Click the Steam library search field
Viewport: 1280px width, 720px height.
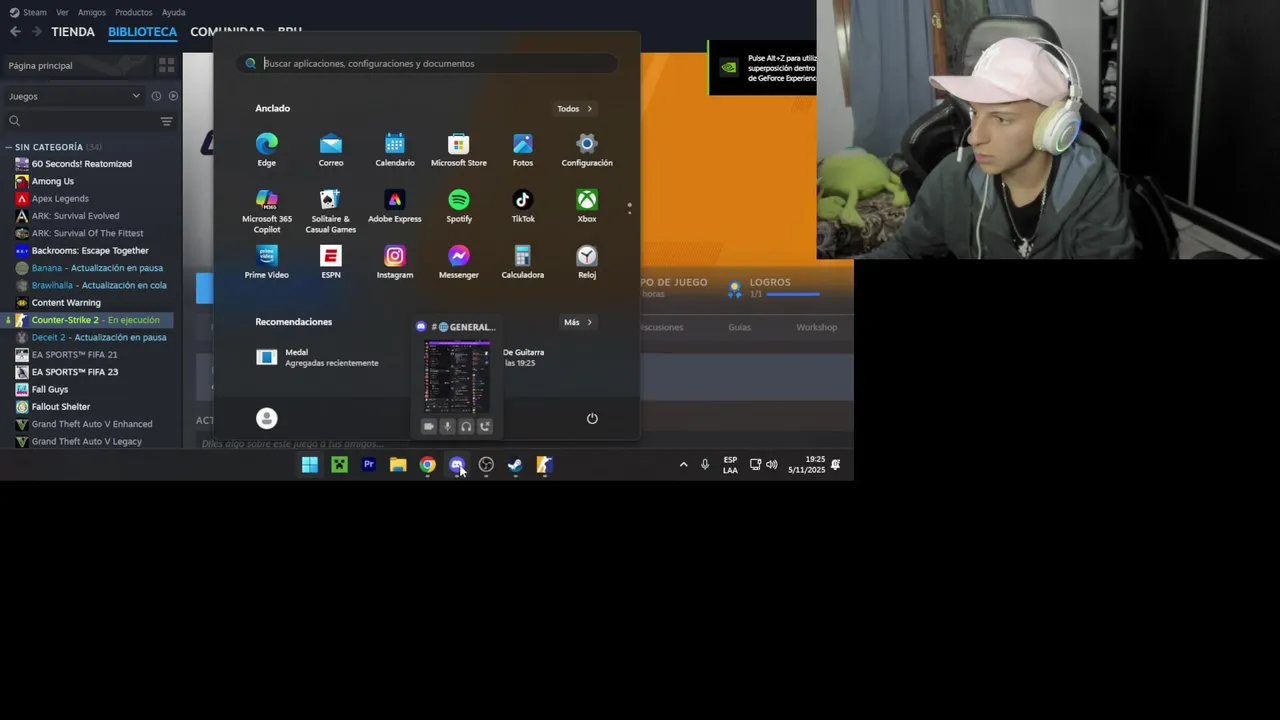(x=80, y=121)
